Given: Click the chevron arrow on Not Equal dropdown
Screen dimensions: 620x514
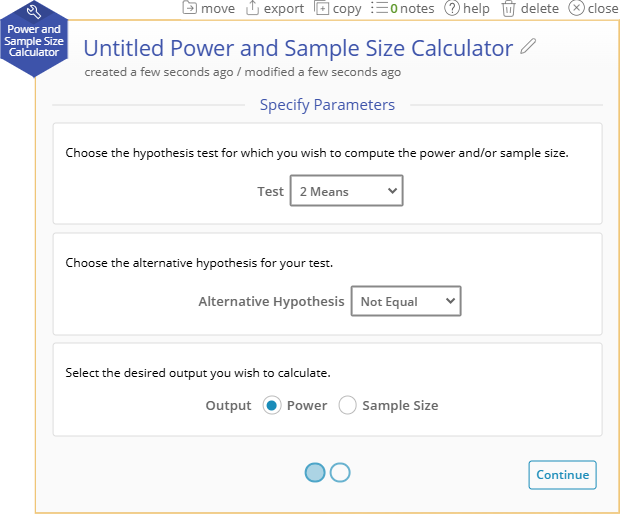Looking at the screenshot, I should (x=450, y=301).
